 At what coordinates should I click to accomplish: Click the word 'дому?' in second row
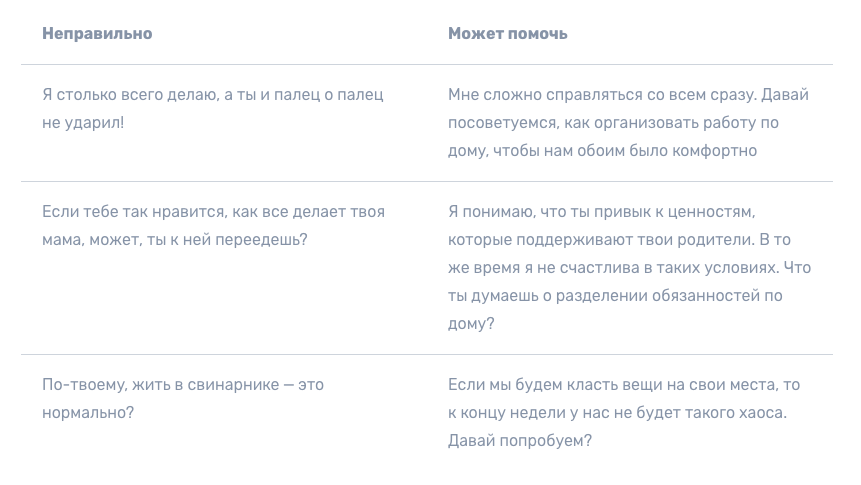tap(471, 324)
